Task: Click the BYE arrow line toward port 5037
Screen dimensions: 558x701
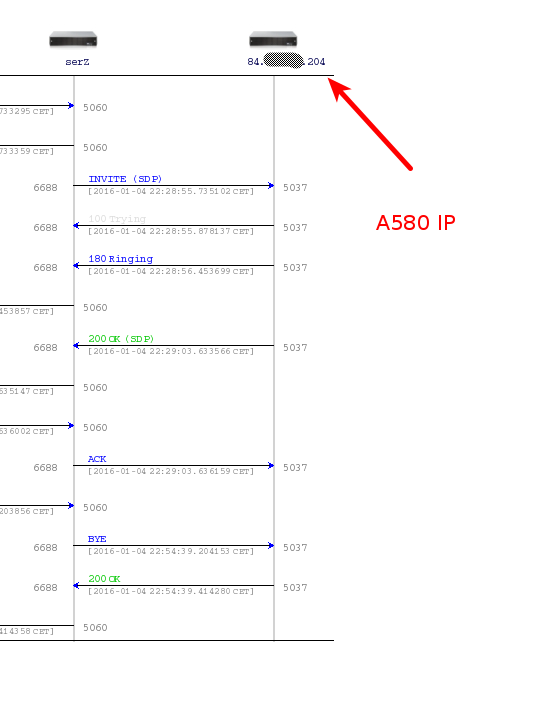Action: [173, 545]
